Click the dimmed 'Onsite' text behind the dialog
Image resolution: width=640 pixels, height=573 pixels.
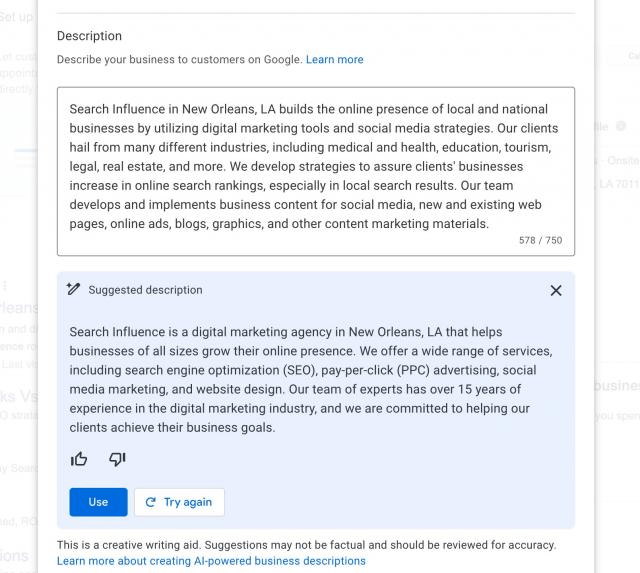[x=623, y=160]
